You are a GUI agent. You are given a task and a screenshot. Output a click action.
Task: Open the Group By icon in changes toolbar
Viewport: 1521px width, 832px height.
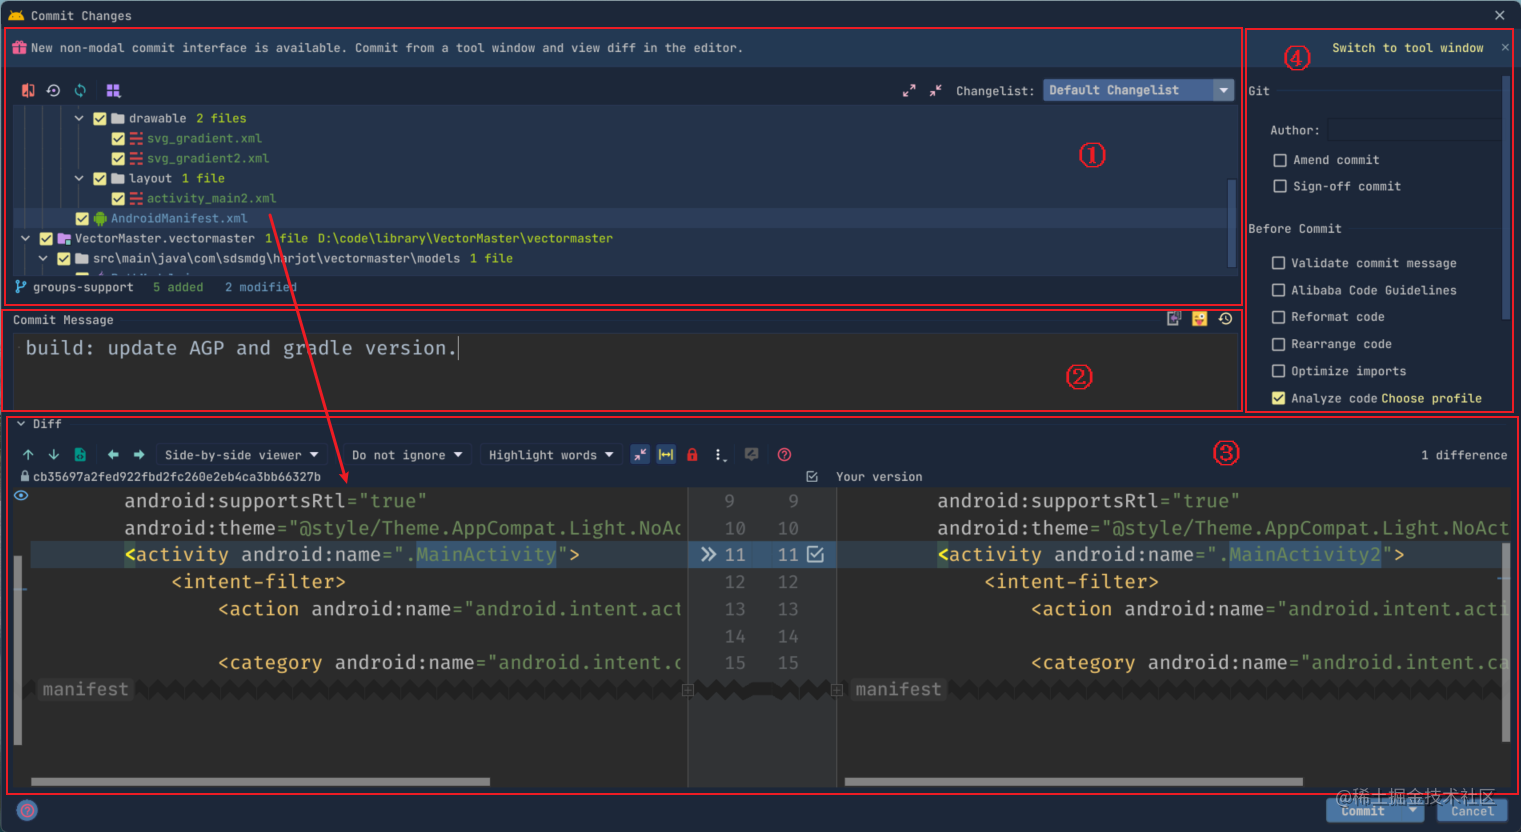coord(114,90)
